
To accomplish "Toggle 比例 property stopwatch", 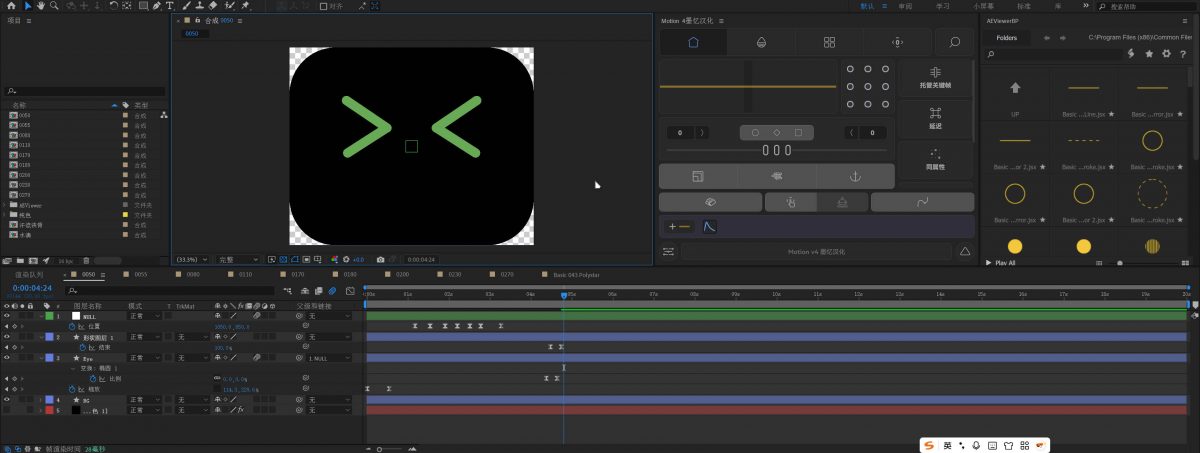I will [92, 379].
